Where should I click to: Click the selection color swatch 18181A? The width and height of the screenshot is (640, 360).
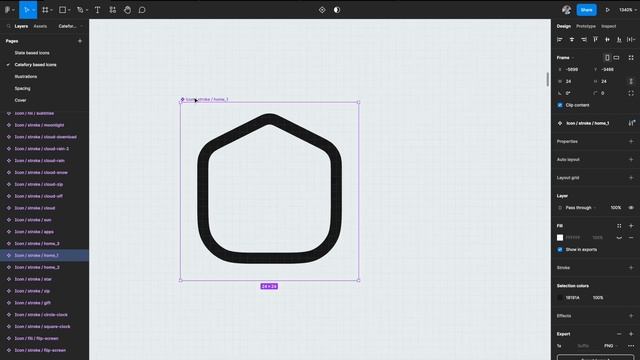click(x=560, y=298)
